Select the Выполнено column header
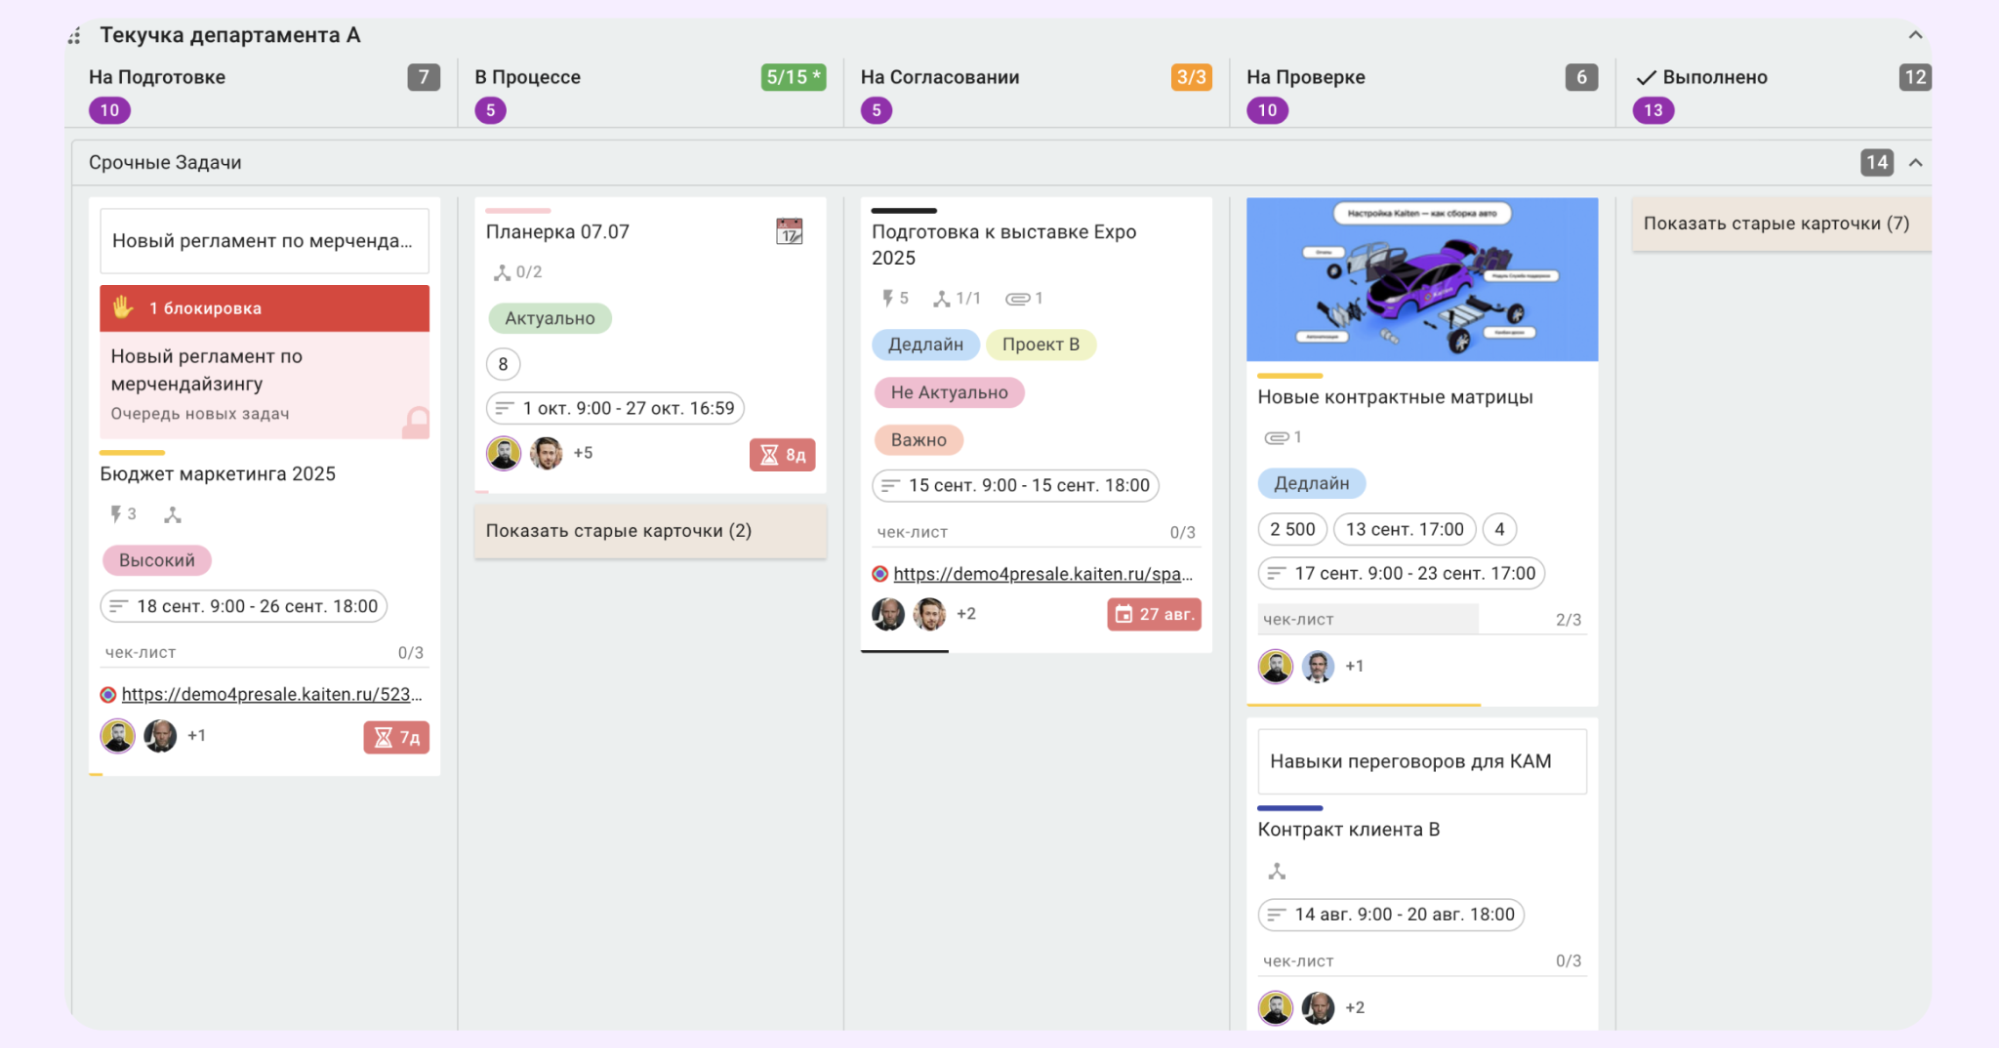 [x=1714, y=77]
